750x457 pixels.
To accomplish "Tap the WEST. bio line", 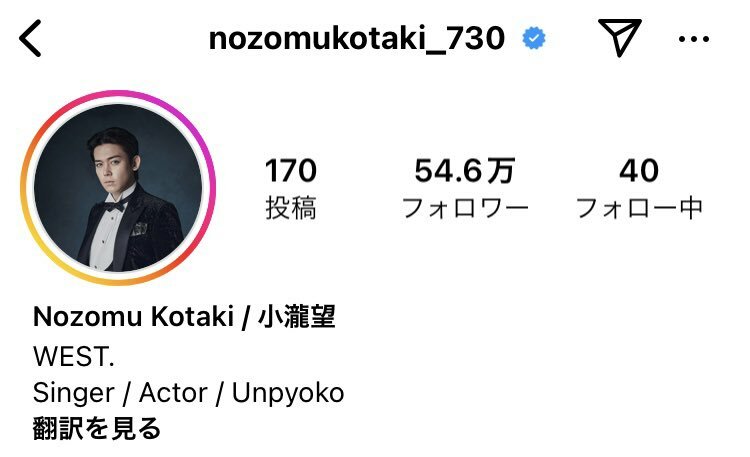I will click(74, 356).
